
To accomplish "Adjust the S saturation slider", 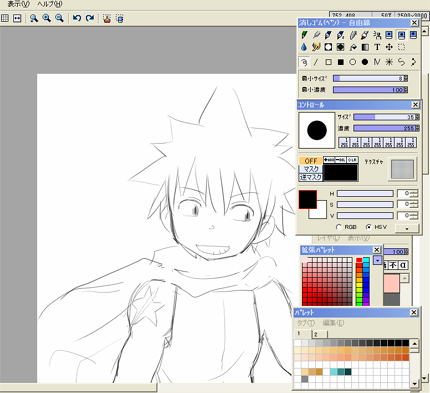I will [x=365, y=204].
